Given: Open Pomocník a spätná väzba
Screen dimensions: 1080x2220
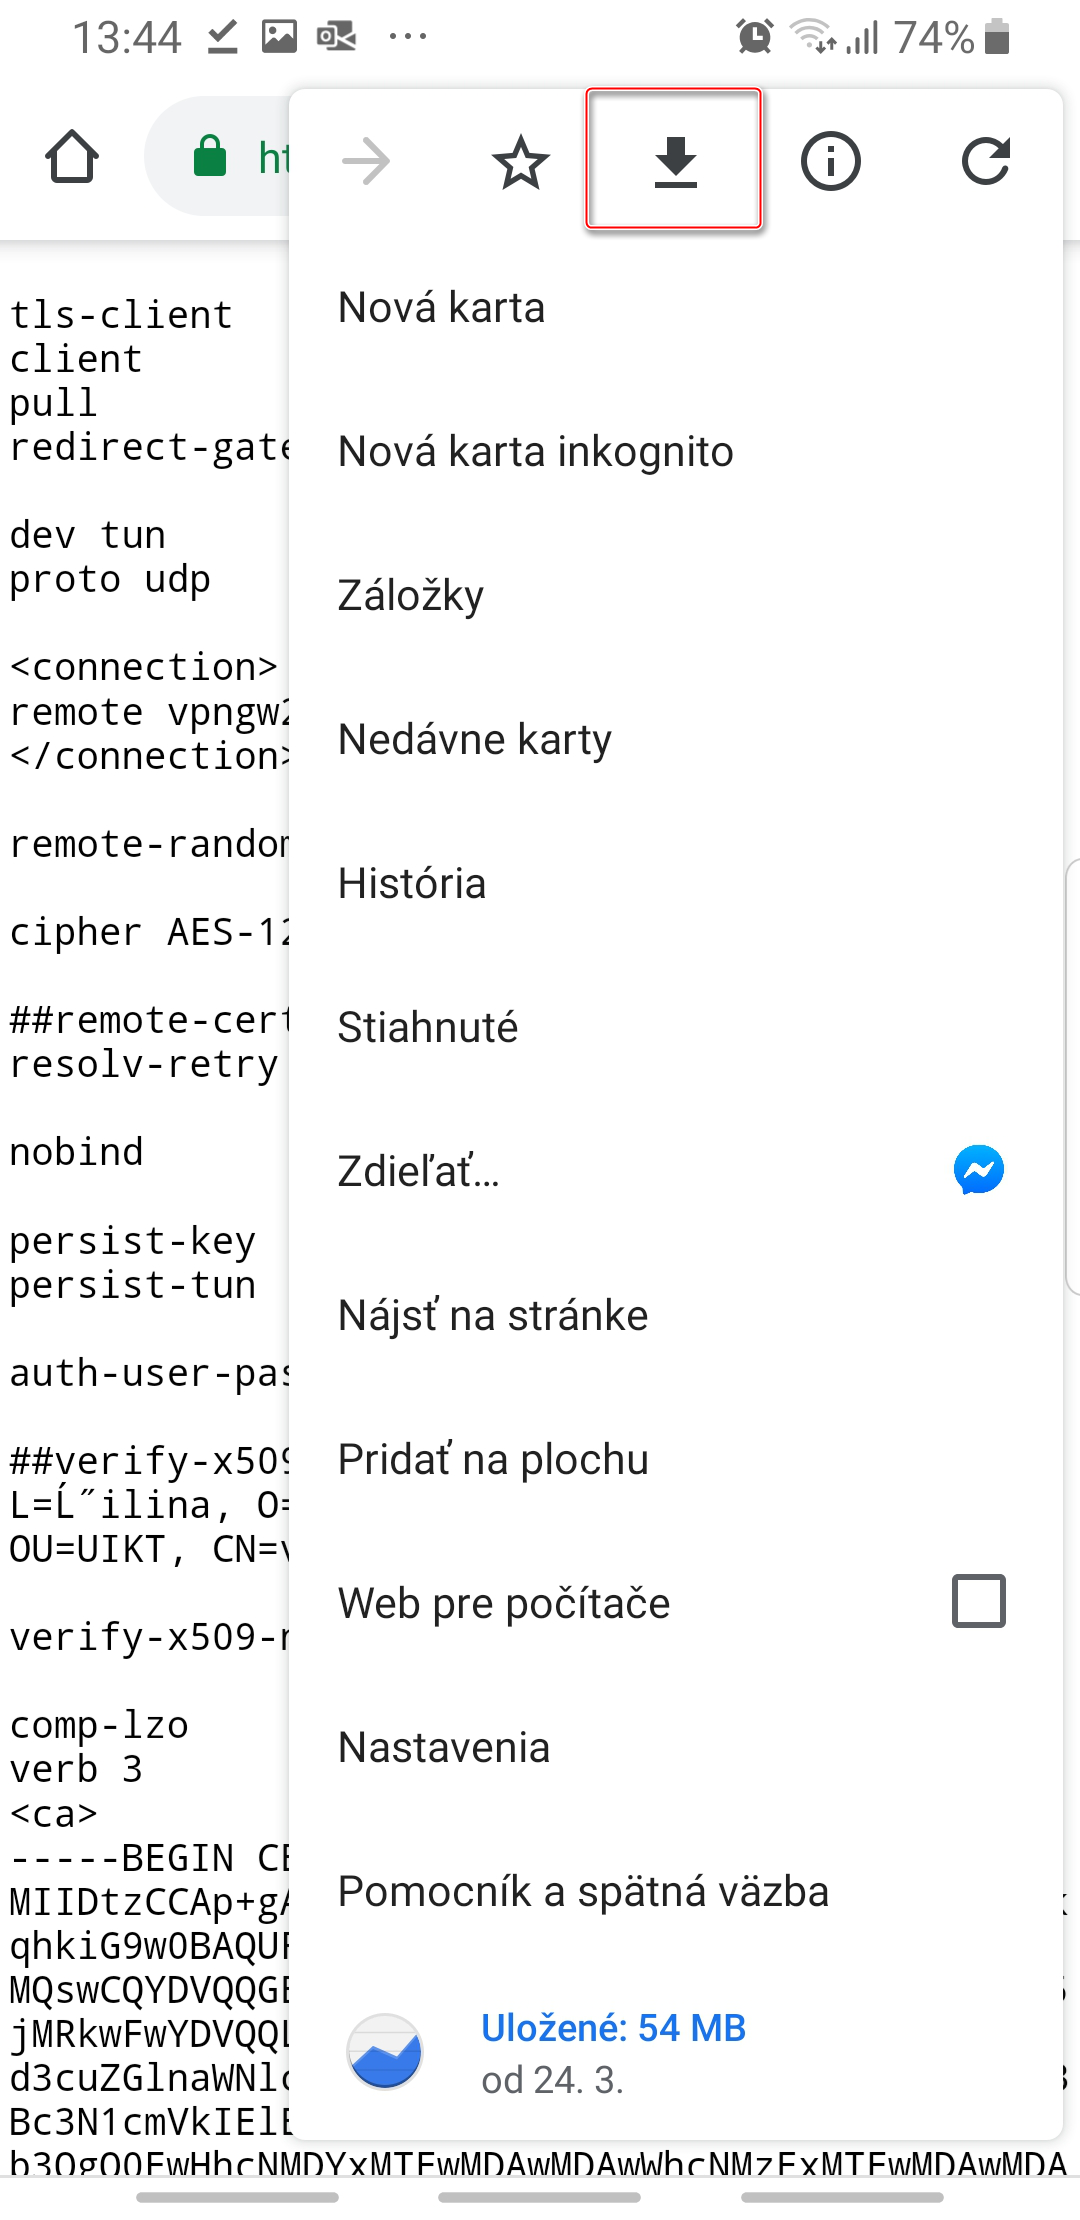Looking at the screenshot, I should tap(583, 1892).
